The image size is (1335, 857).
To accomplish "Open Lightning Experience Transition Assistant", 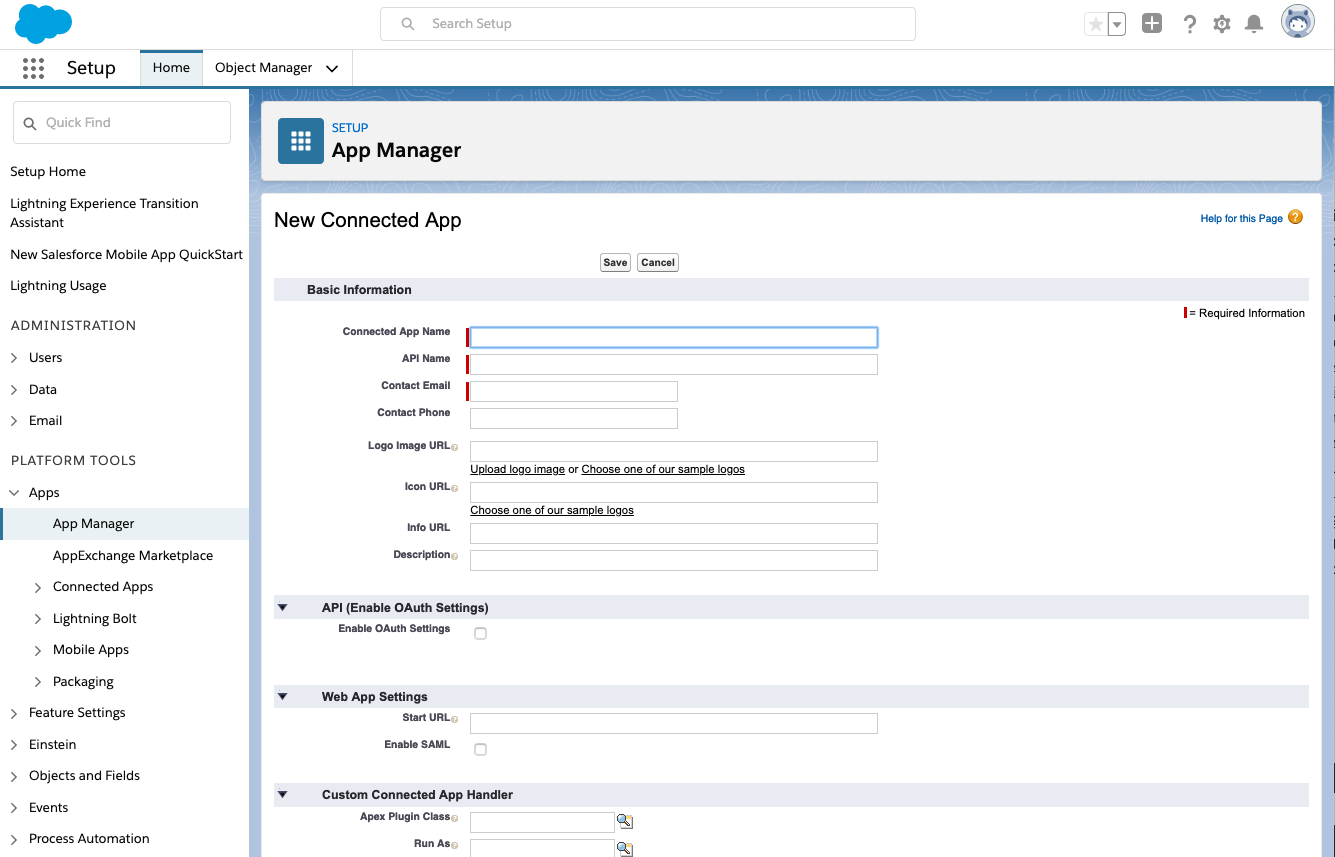I will [104, 213].
